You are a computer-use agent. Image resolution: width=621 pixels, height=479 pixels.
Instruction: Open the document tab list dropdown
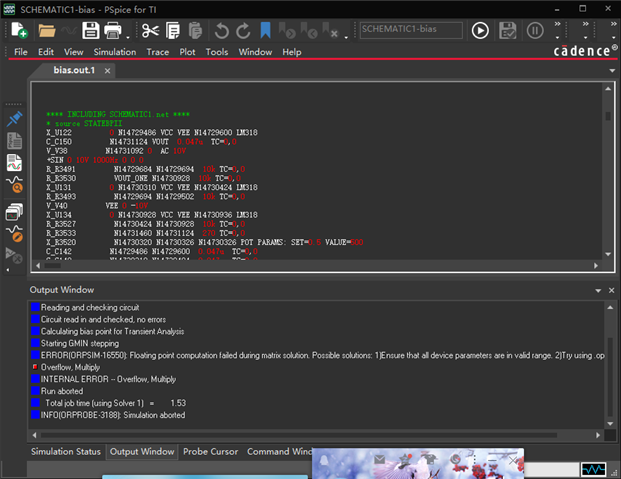tap(612, 71)
